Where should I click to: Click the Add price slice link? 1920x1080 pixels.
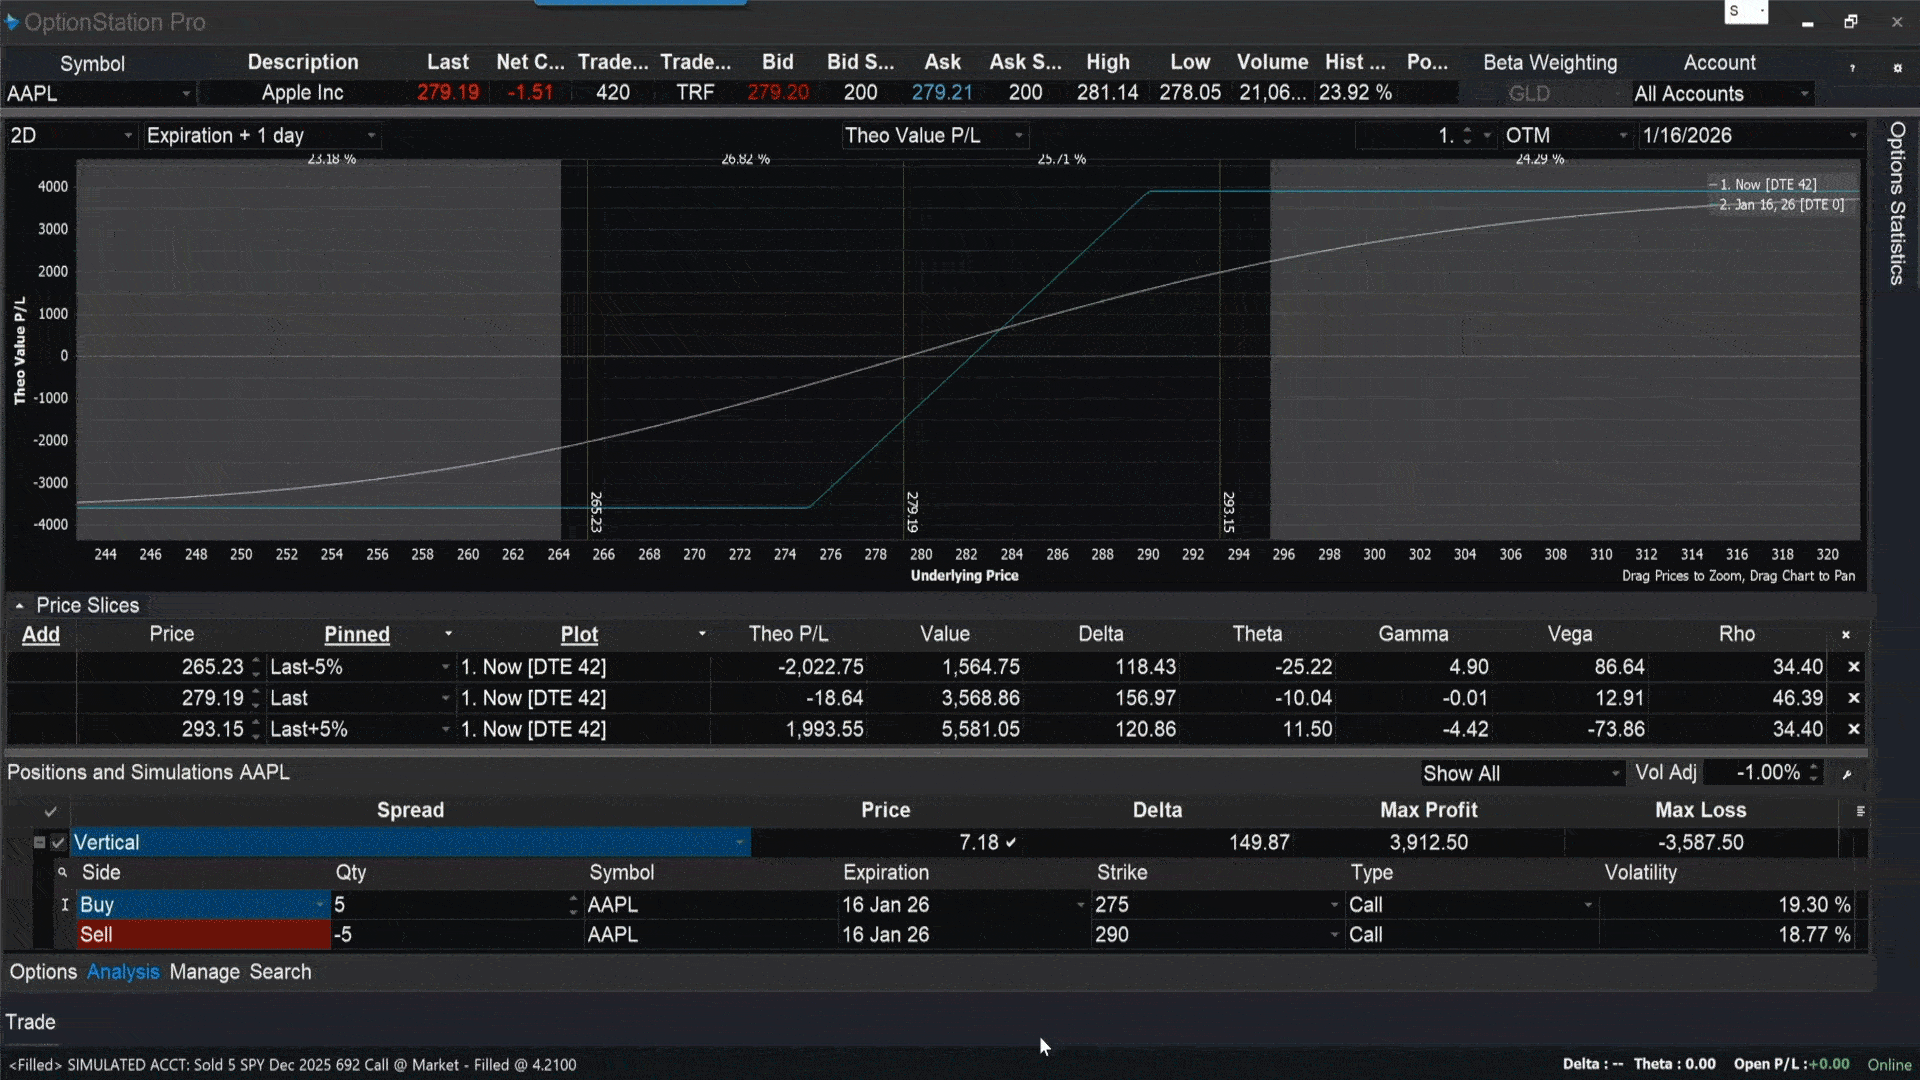[x=41, y=635]
